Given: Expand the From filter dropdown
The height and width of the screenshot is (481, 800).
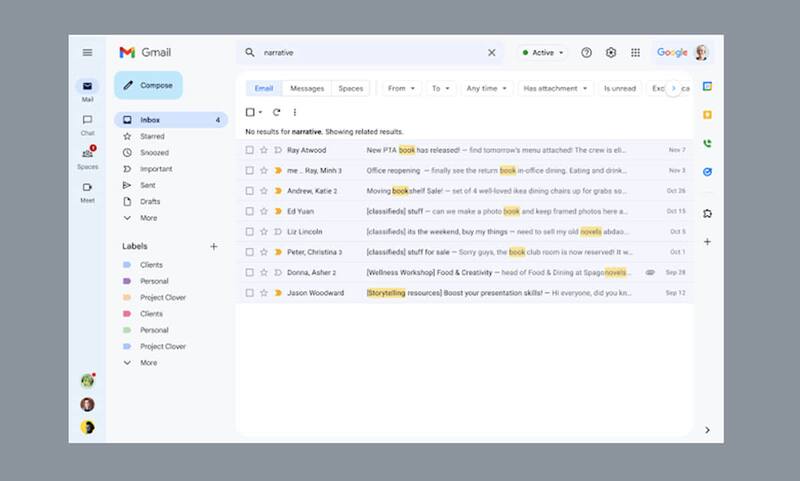Looking at the screenshot, I should click(402, 88).
